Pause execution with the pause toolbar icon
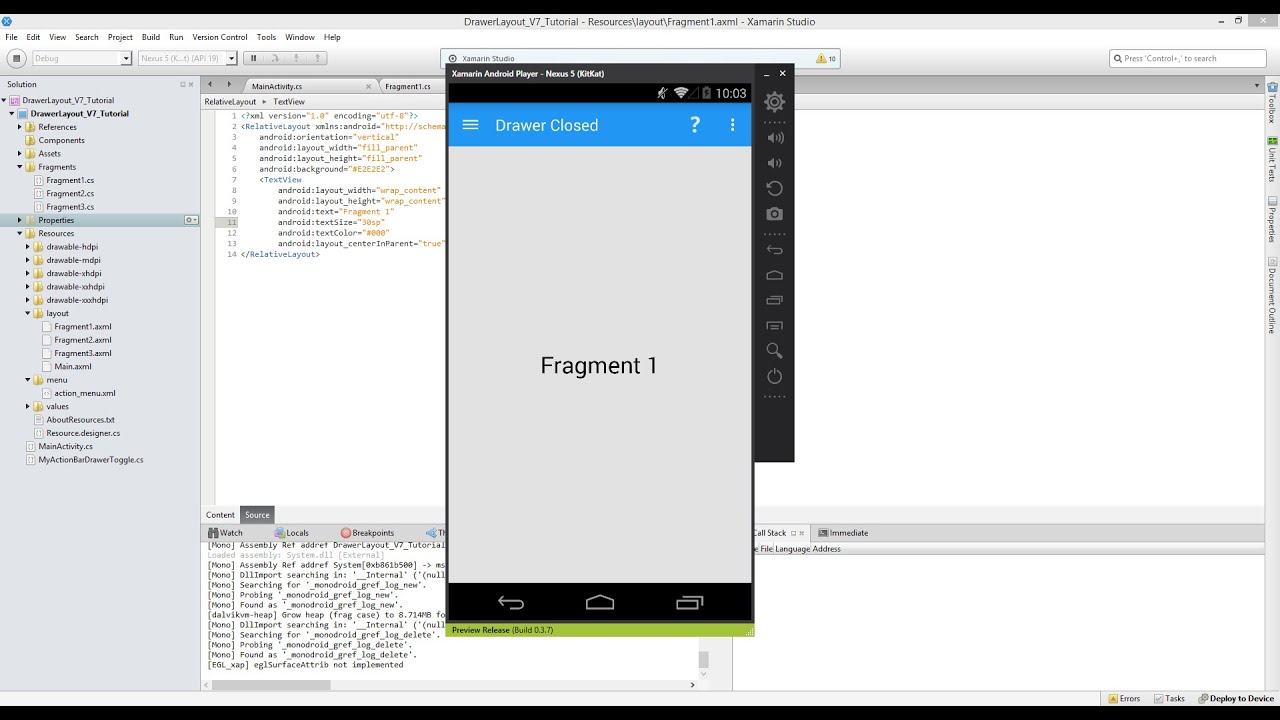 coord(254,59)
